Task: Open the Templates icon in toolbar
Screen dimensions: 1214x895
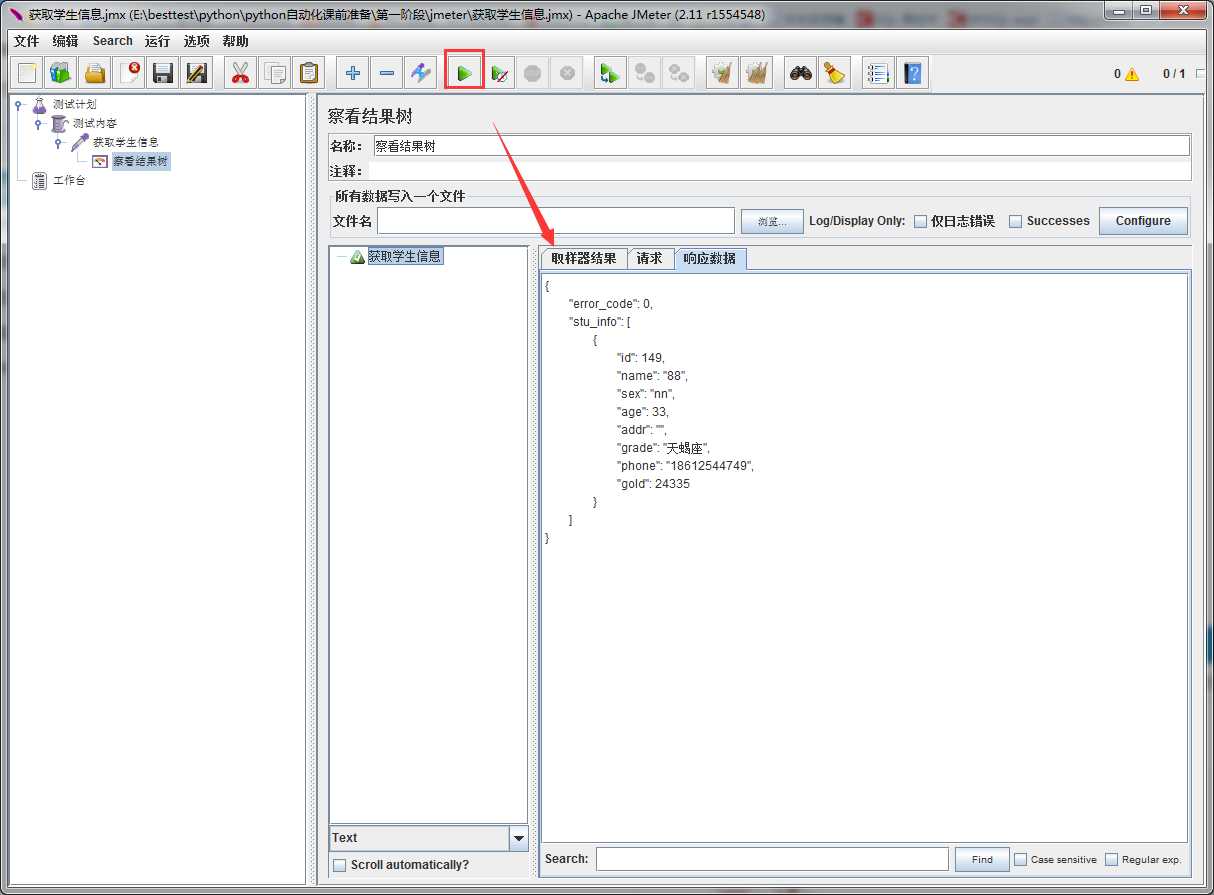Action: [x=61, y=73]
